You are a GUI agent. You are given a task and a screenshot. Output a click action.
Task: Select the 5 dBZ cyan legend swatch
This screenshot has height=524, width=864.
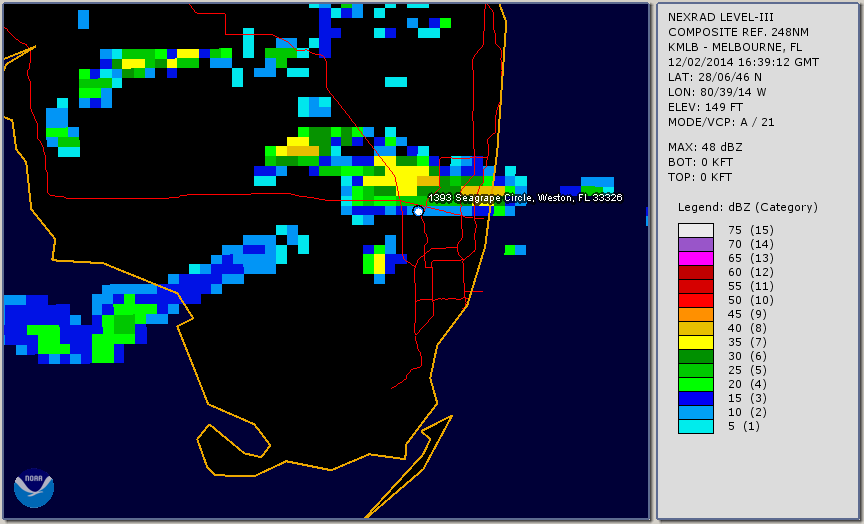[x=695, y=426]
